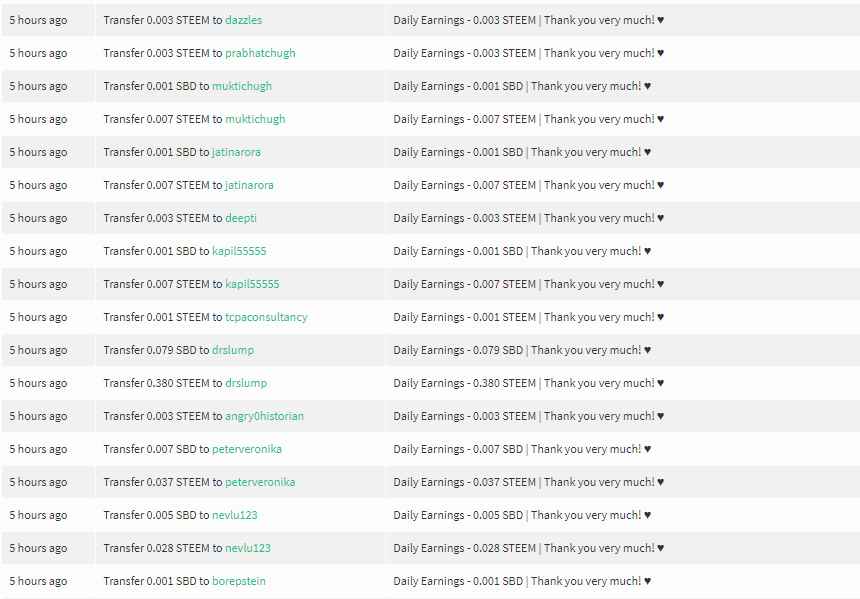Click memo 'Daily Earnings - 0.037 STEEM'
The height and width of the screenshot is (599, 860).
[465, 482]
